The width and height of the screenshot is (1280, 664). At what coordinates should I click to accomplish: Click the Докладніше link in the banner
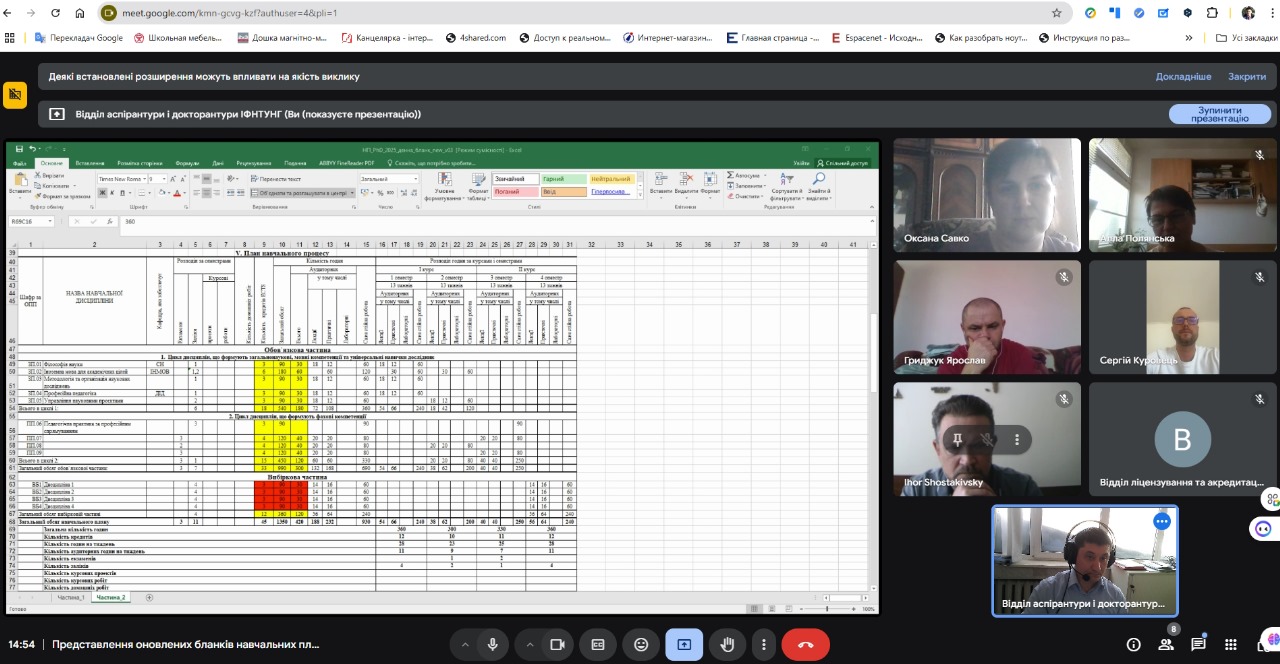point(1183,76)
